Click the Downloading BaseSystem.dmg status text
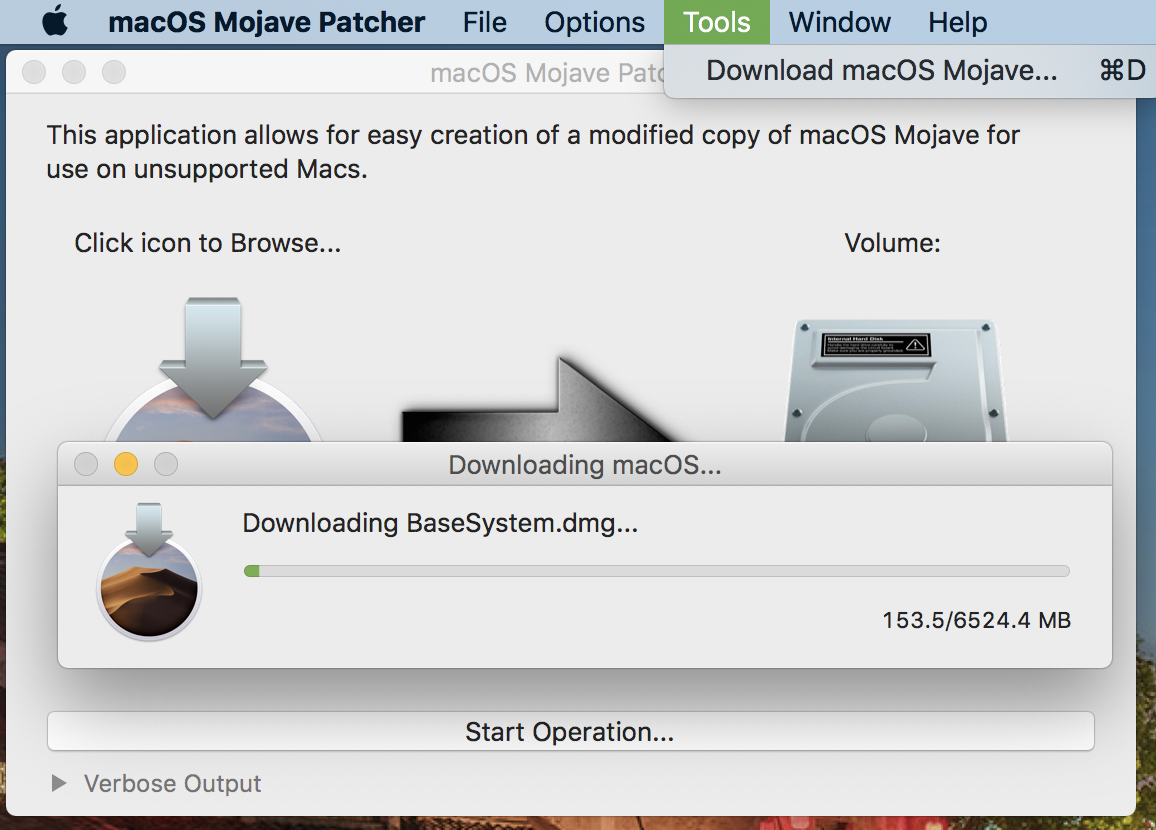 point(440,523)
